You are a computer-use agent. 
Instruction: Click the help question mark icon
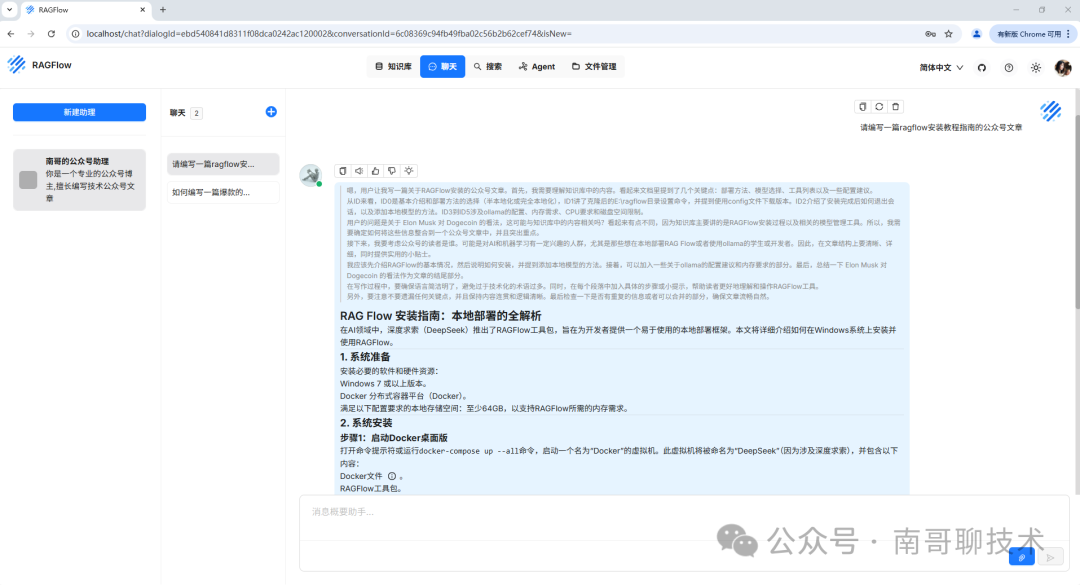coord(1008,68)
